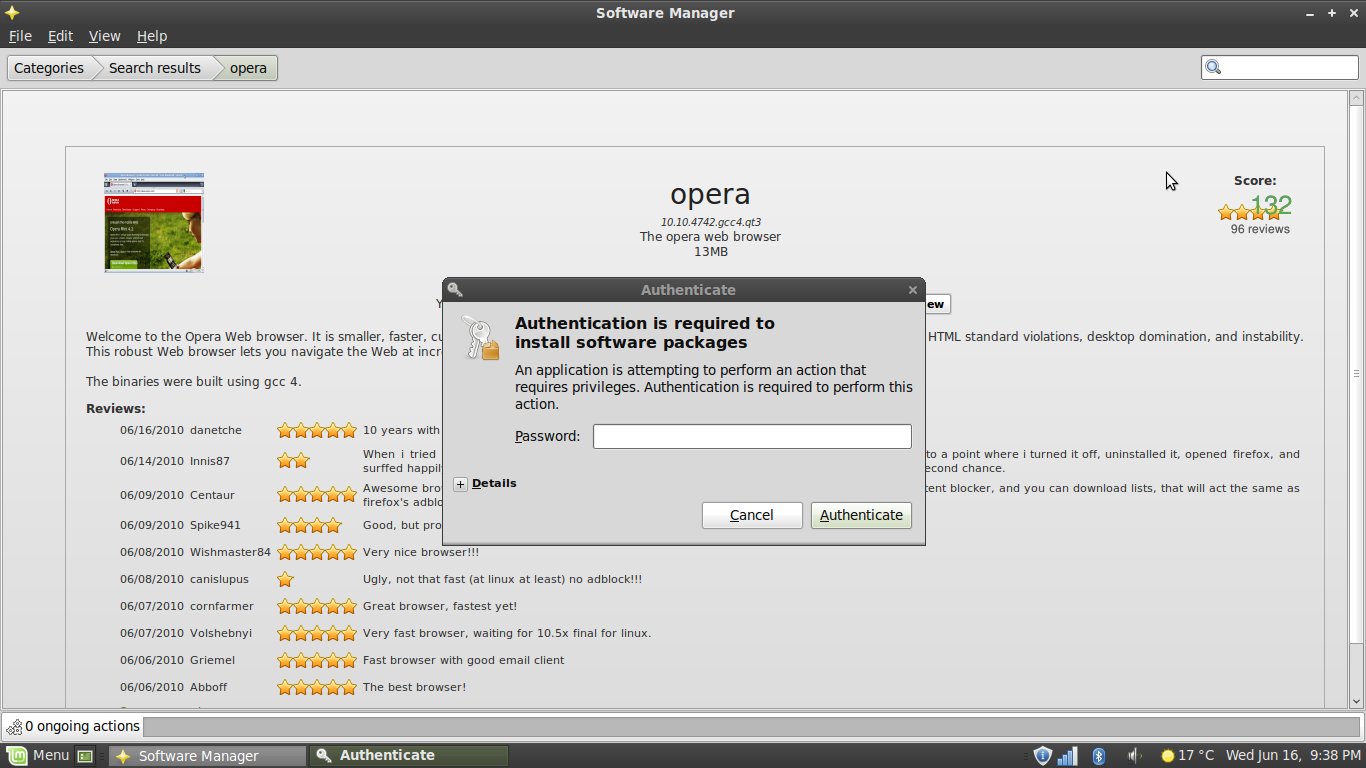Click the gears icon beside ongoing actions
This screenshot has width=1366, height=768.
coord(13,726)
